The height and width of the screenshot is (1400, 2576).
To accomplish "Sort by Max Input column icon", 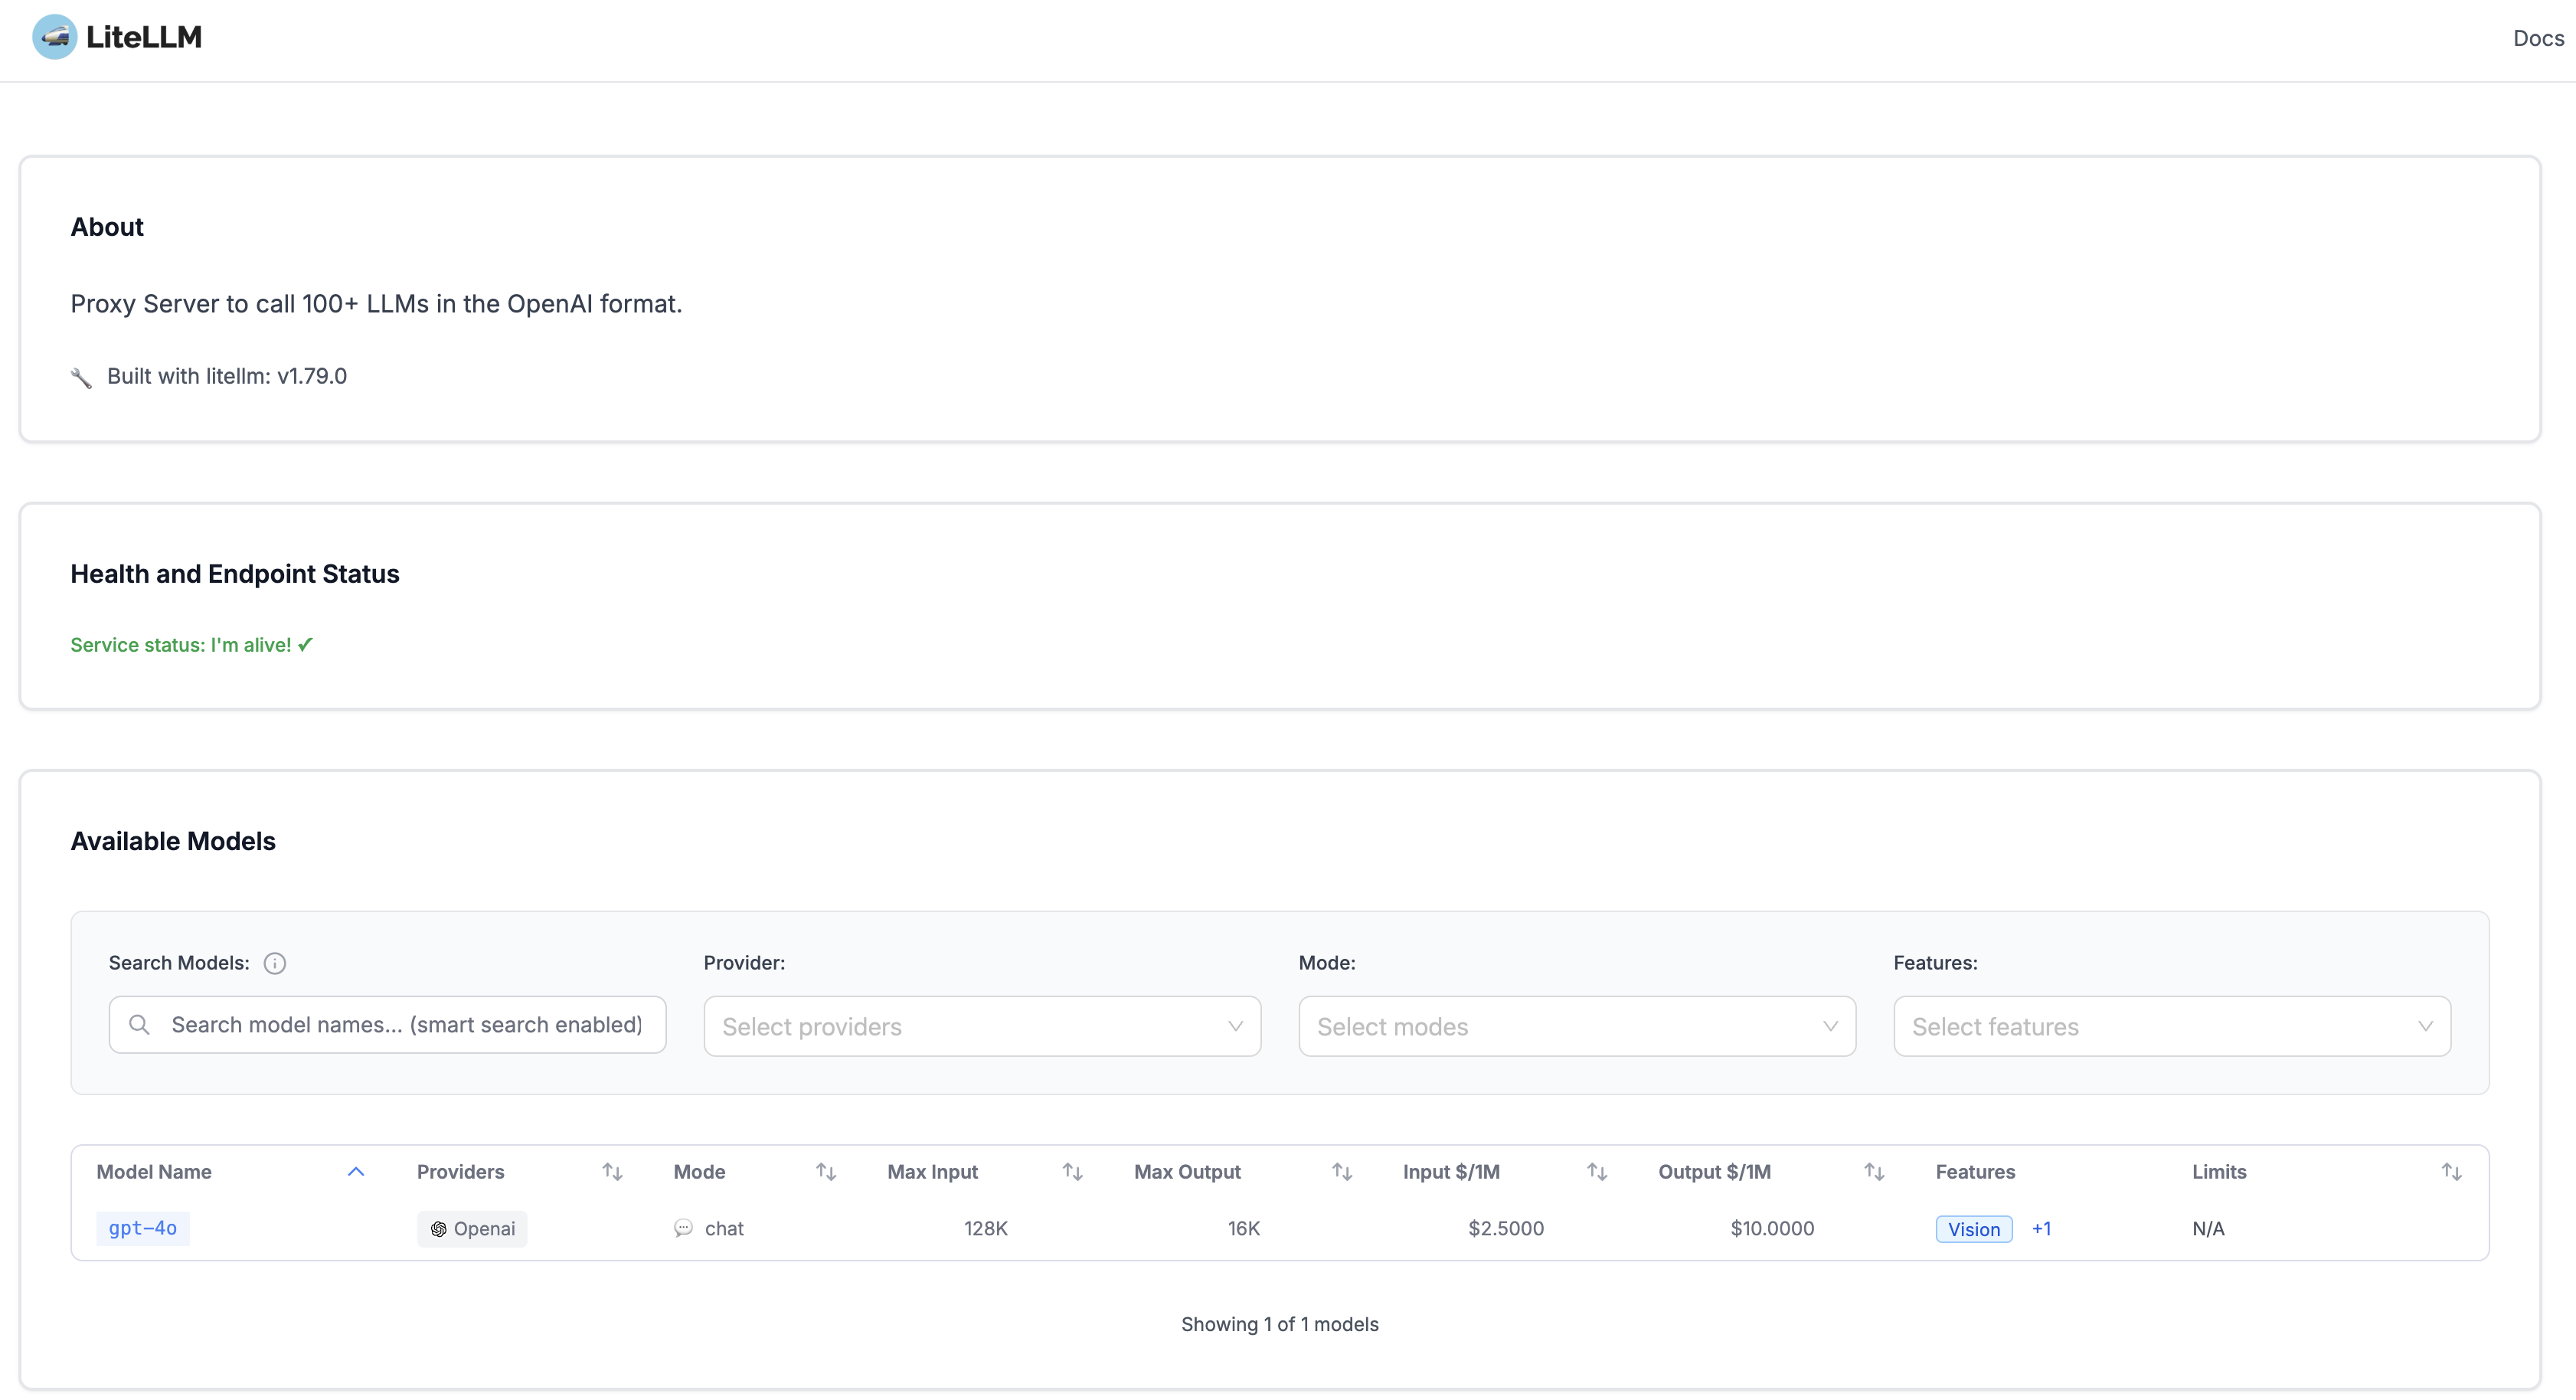I will 1072,1171.
